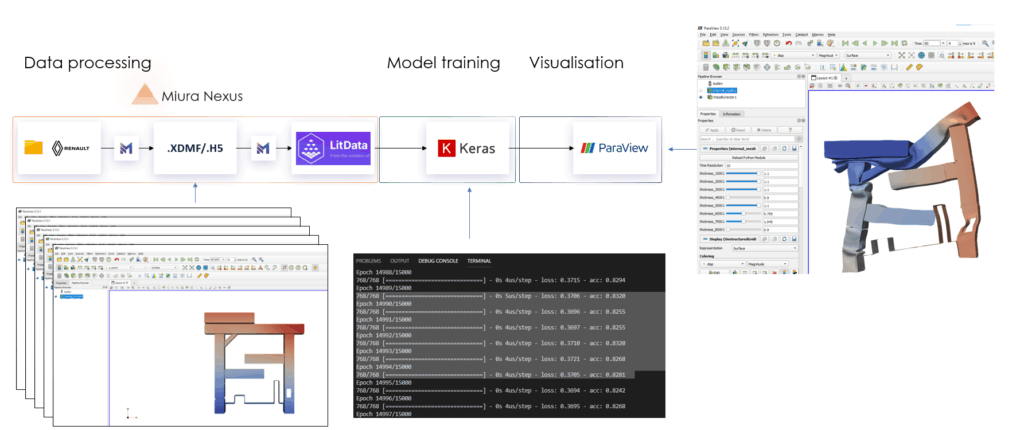Step to the previous frame
Image resolution: width=1024 pixels, height=430 pixels.
click(855, 43)
